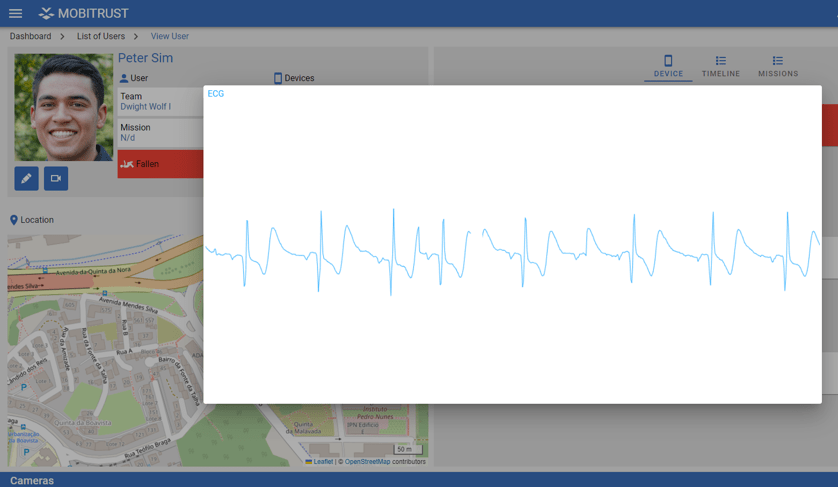
Task: Open the Missions tab
Action: (x=778, y=66)
